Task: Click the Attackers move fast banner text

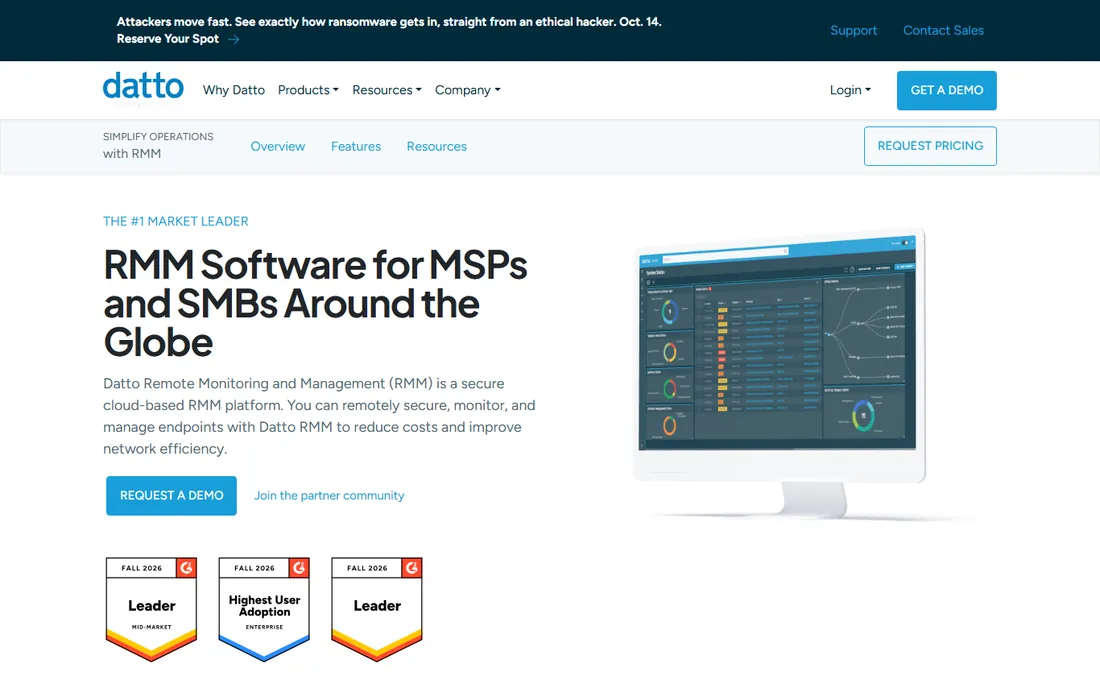Action: 389,22
